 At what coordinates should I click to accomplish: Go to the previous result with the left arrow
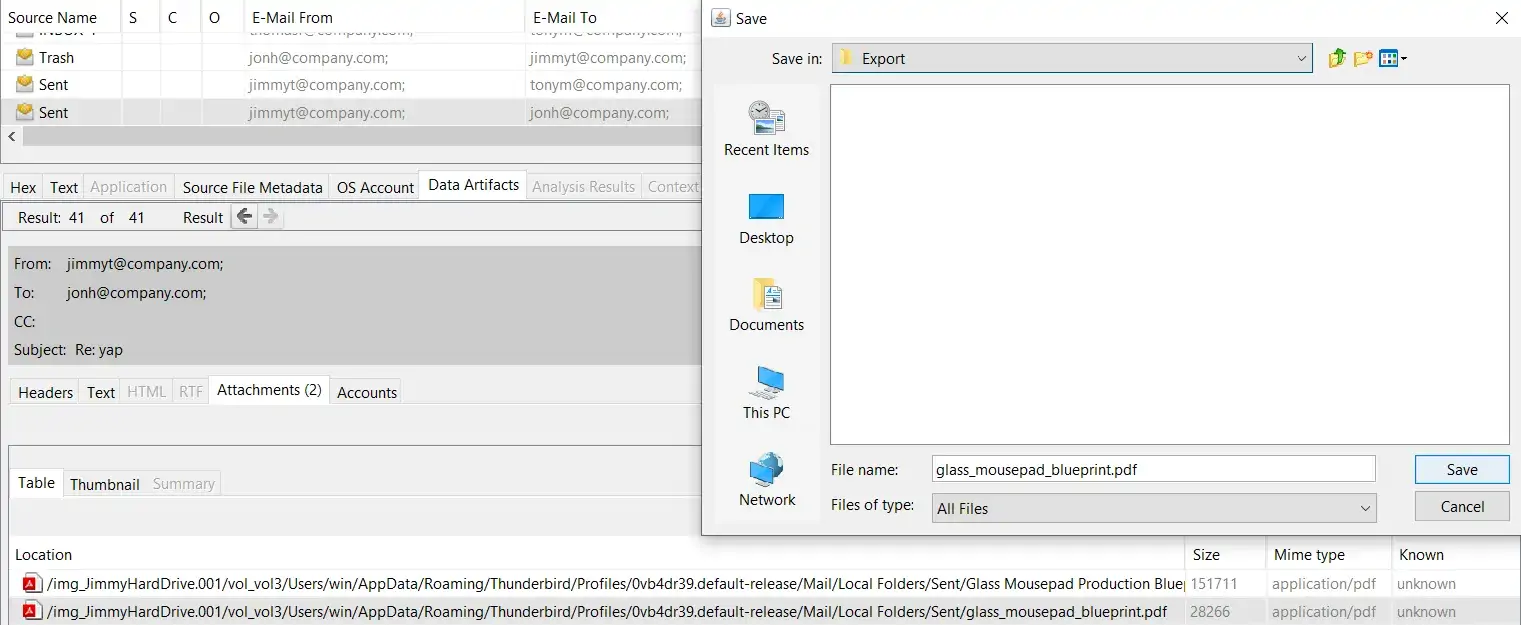coord(243,216)
